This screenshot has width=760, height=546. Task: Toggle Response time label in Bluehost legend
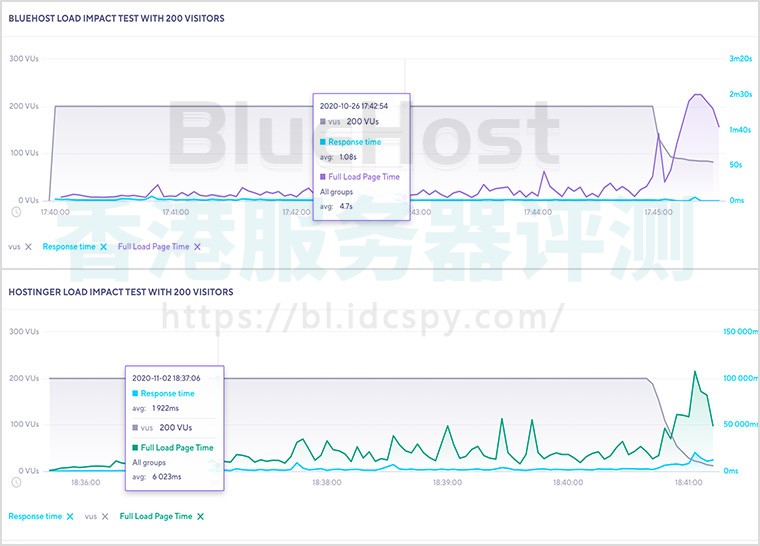click(68, 246)
